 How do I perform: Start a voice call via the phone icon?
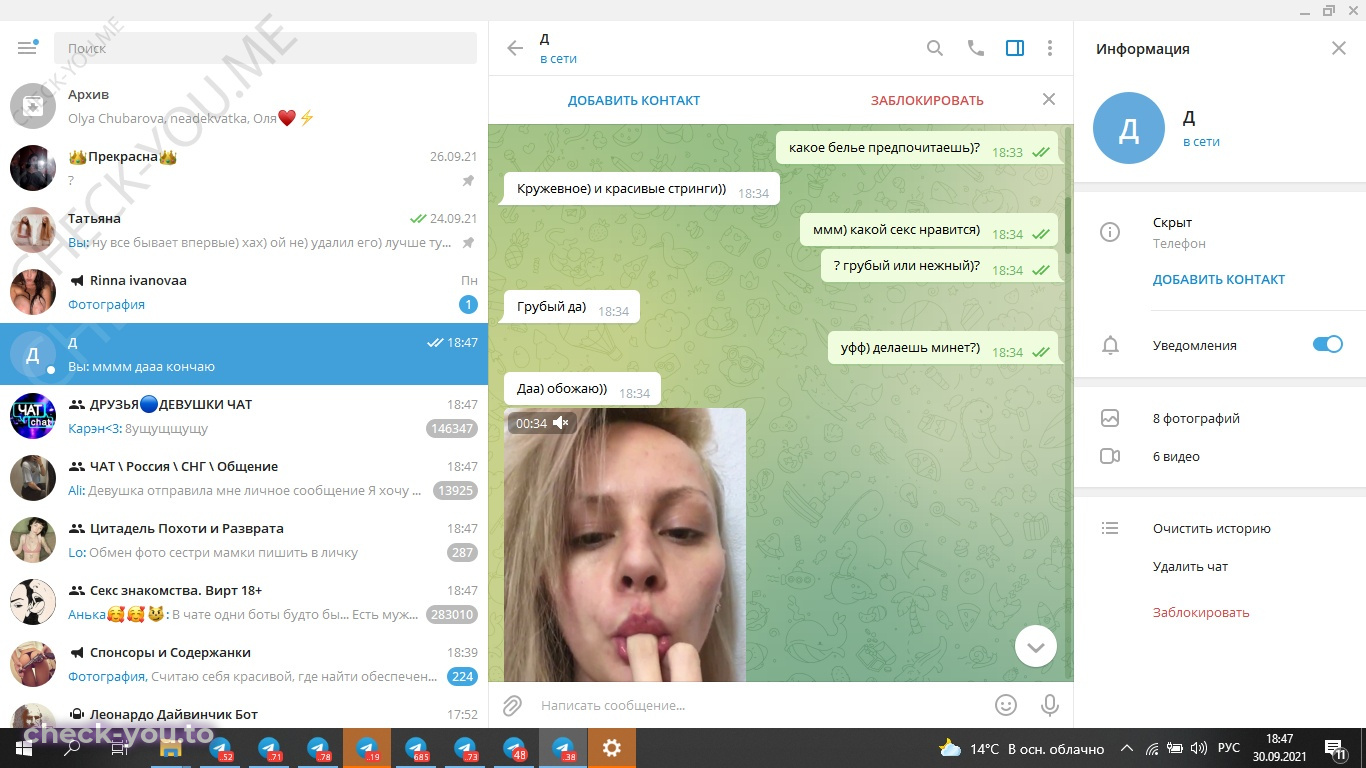pyautogui.click(x=976, y=48)
